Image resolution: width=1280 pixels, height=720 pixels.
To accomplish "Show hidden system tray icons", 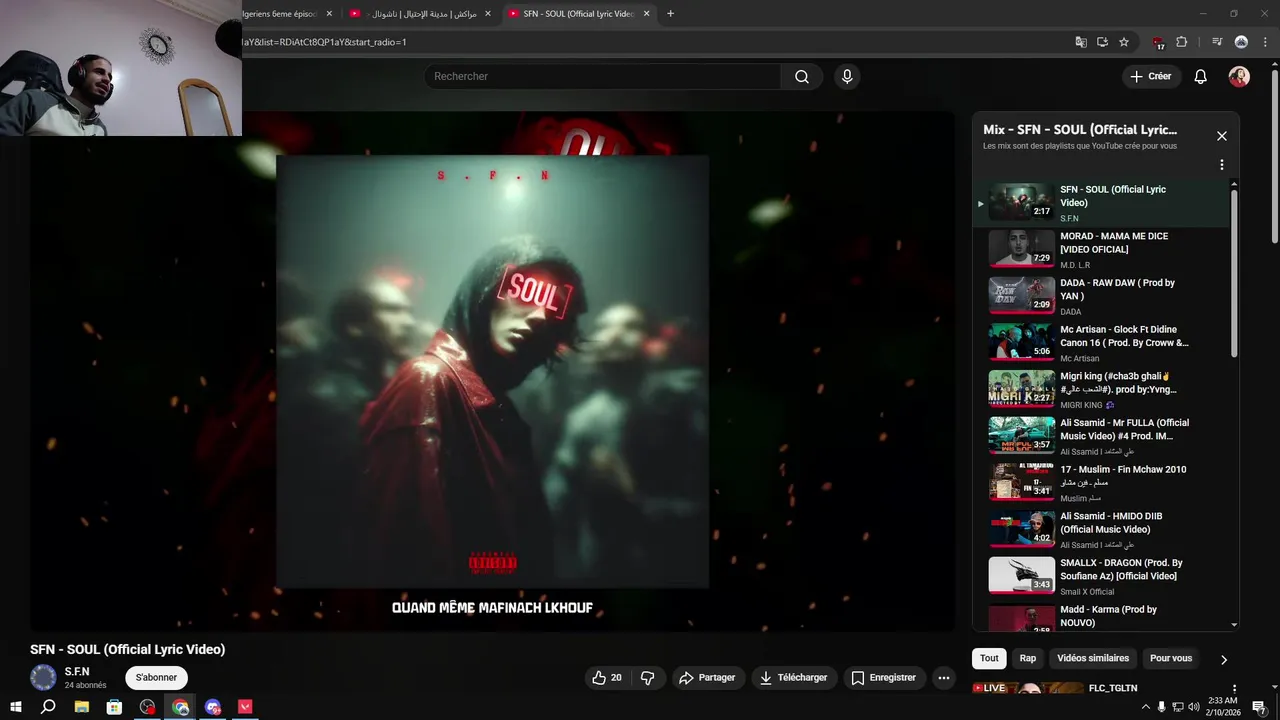I will pyautogui.click(x=1145, y=707).
